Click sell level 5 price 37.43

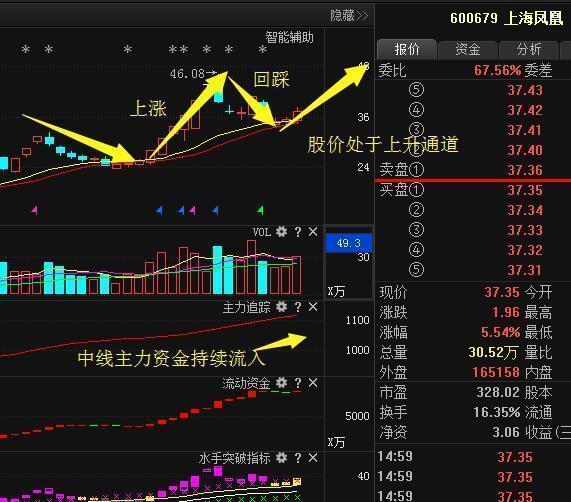(525, 90)
